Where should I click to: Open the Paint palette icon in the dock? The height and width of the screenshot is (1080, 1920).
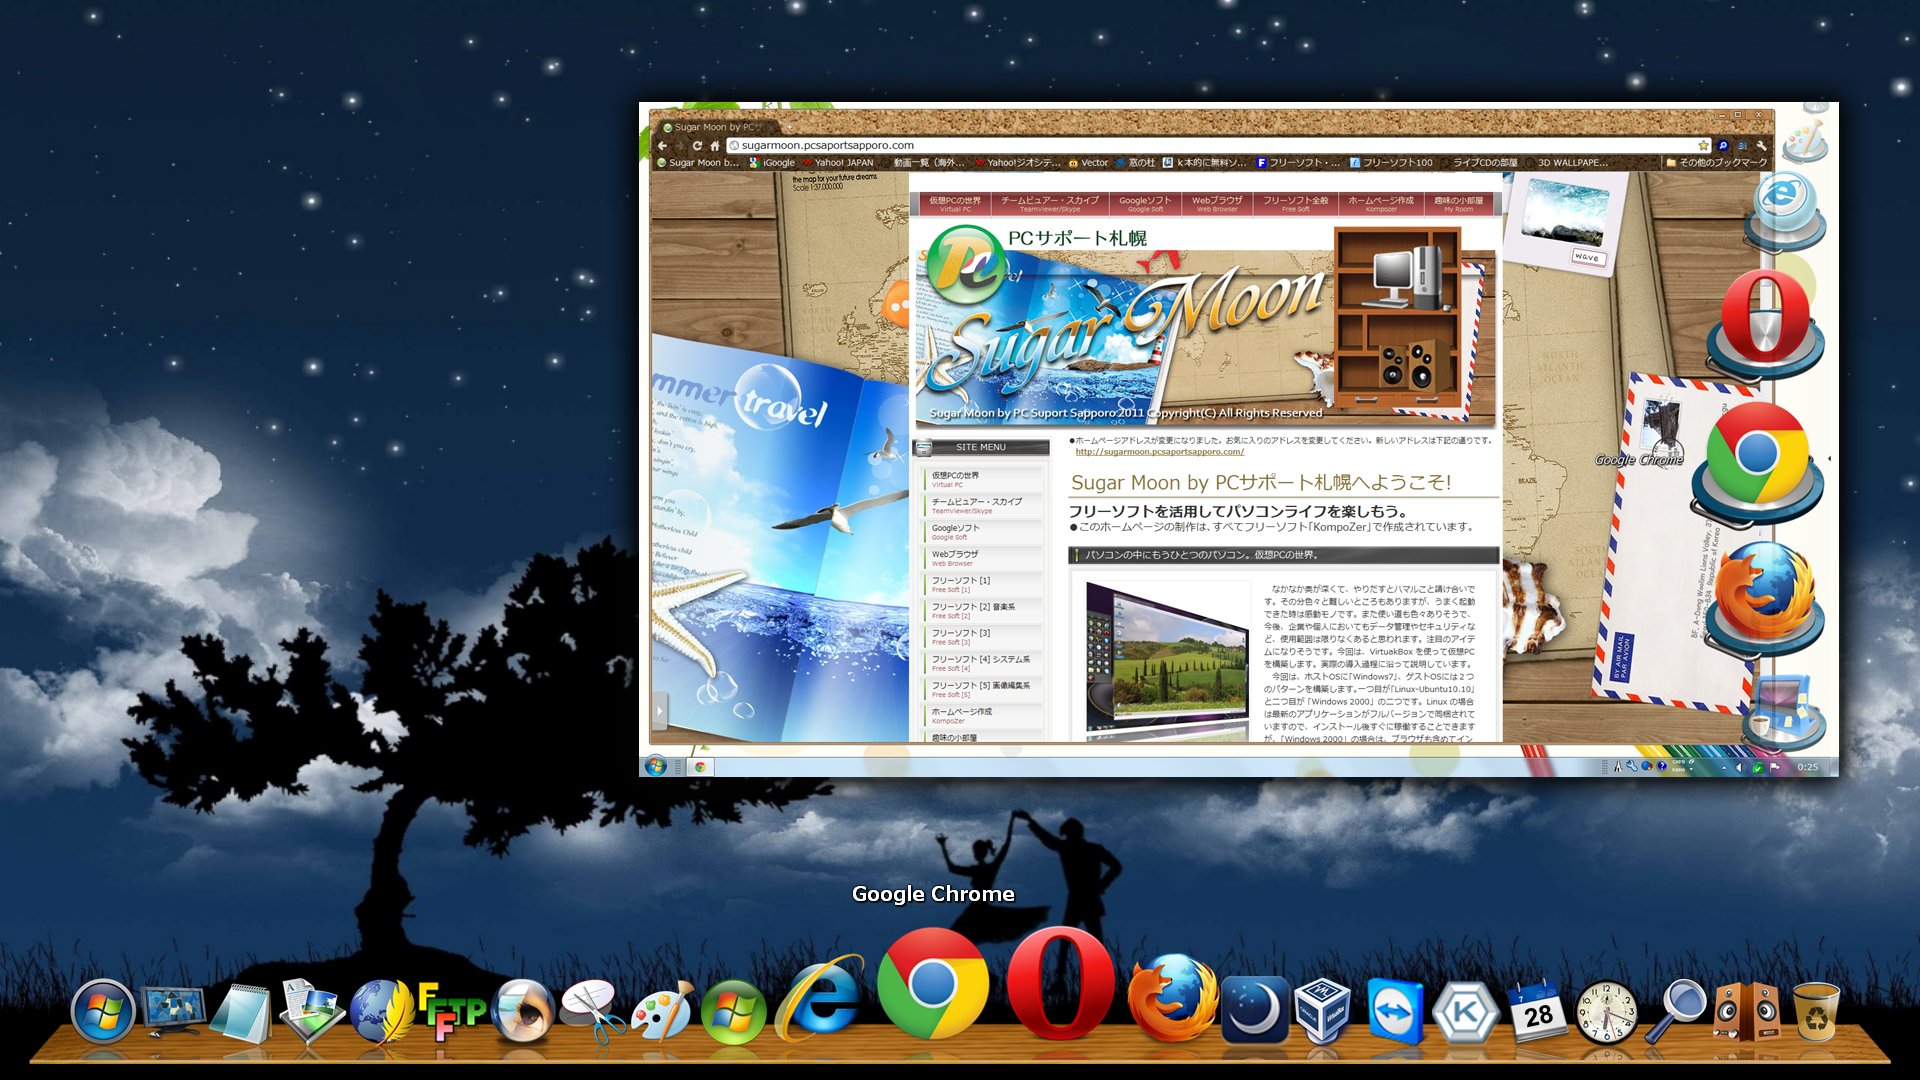point(663,1012)
